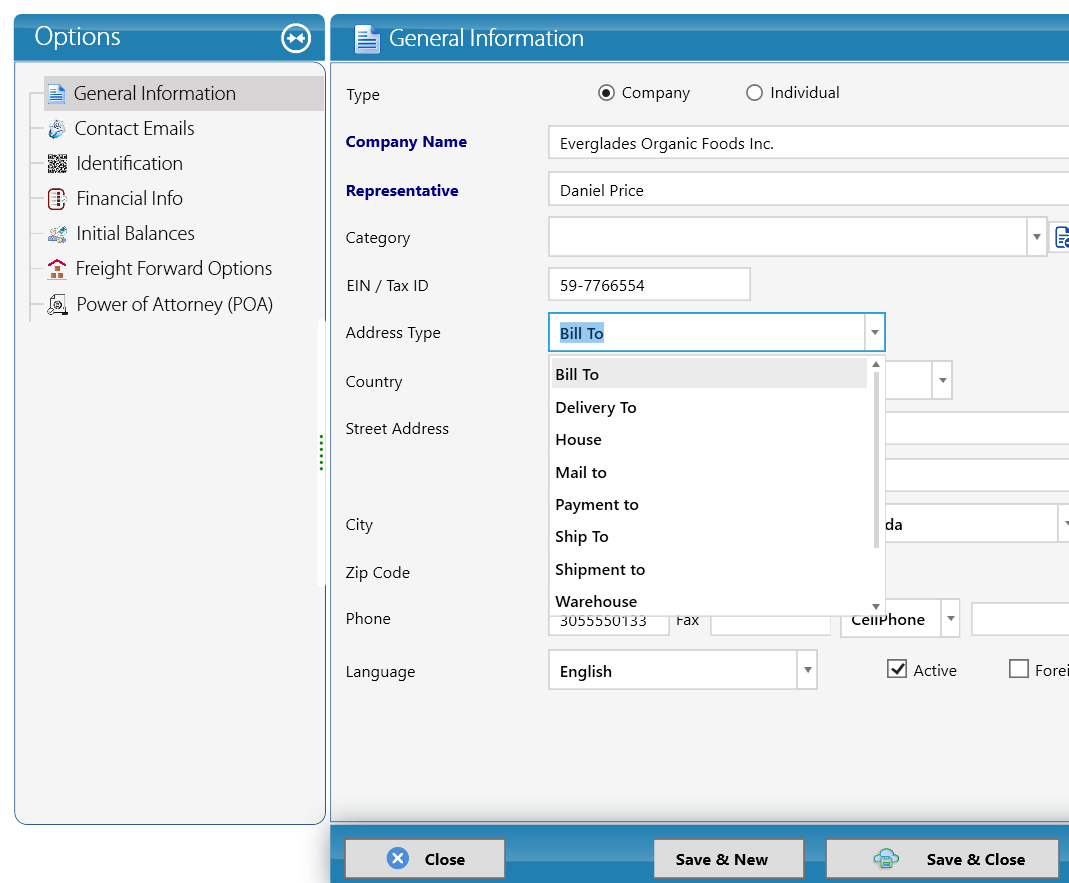The width and height of the screenshot is (1069, 883).
Task: Click into the Company Name field
Action: coord(809,143)
